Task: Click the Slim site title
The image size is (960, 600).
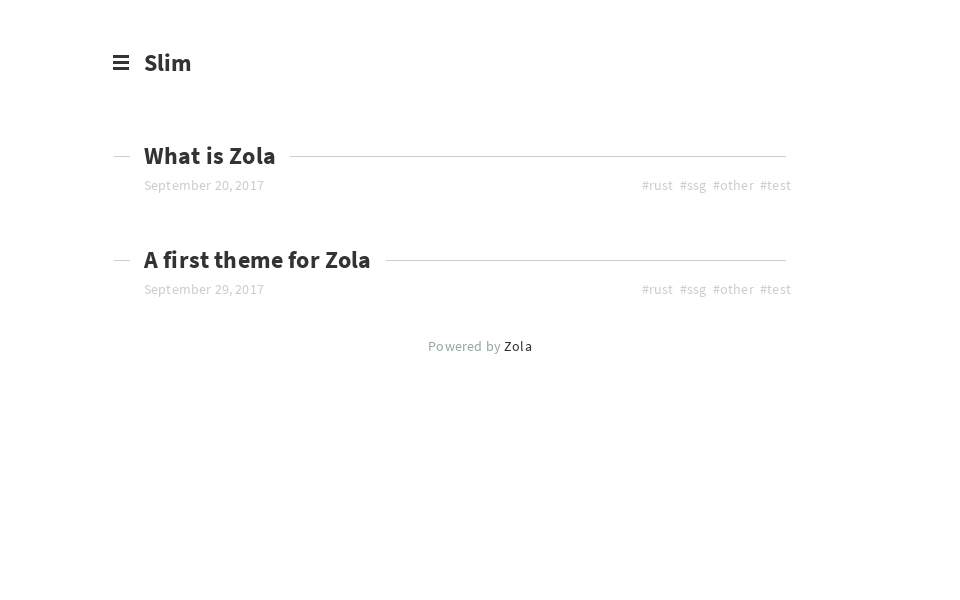Action: (x=167, y=63)
